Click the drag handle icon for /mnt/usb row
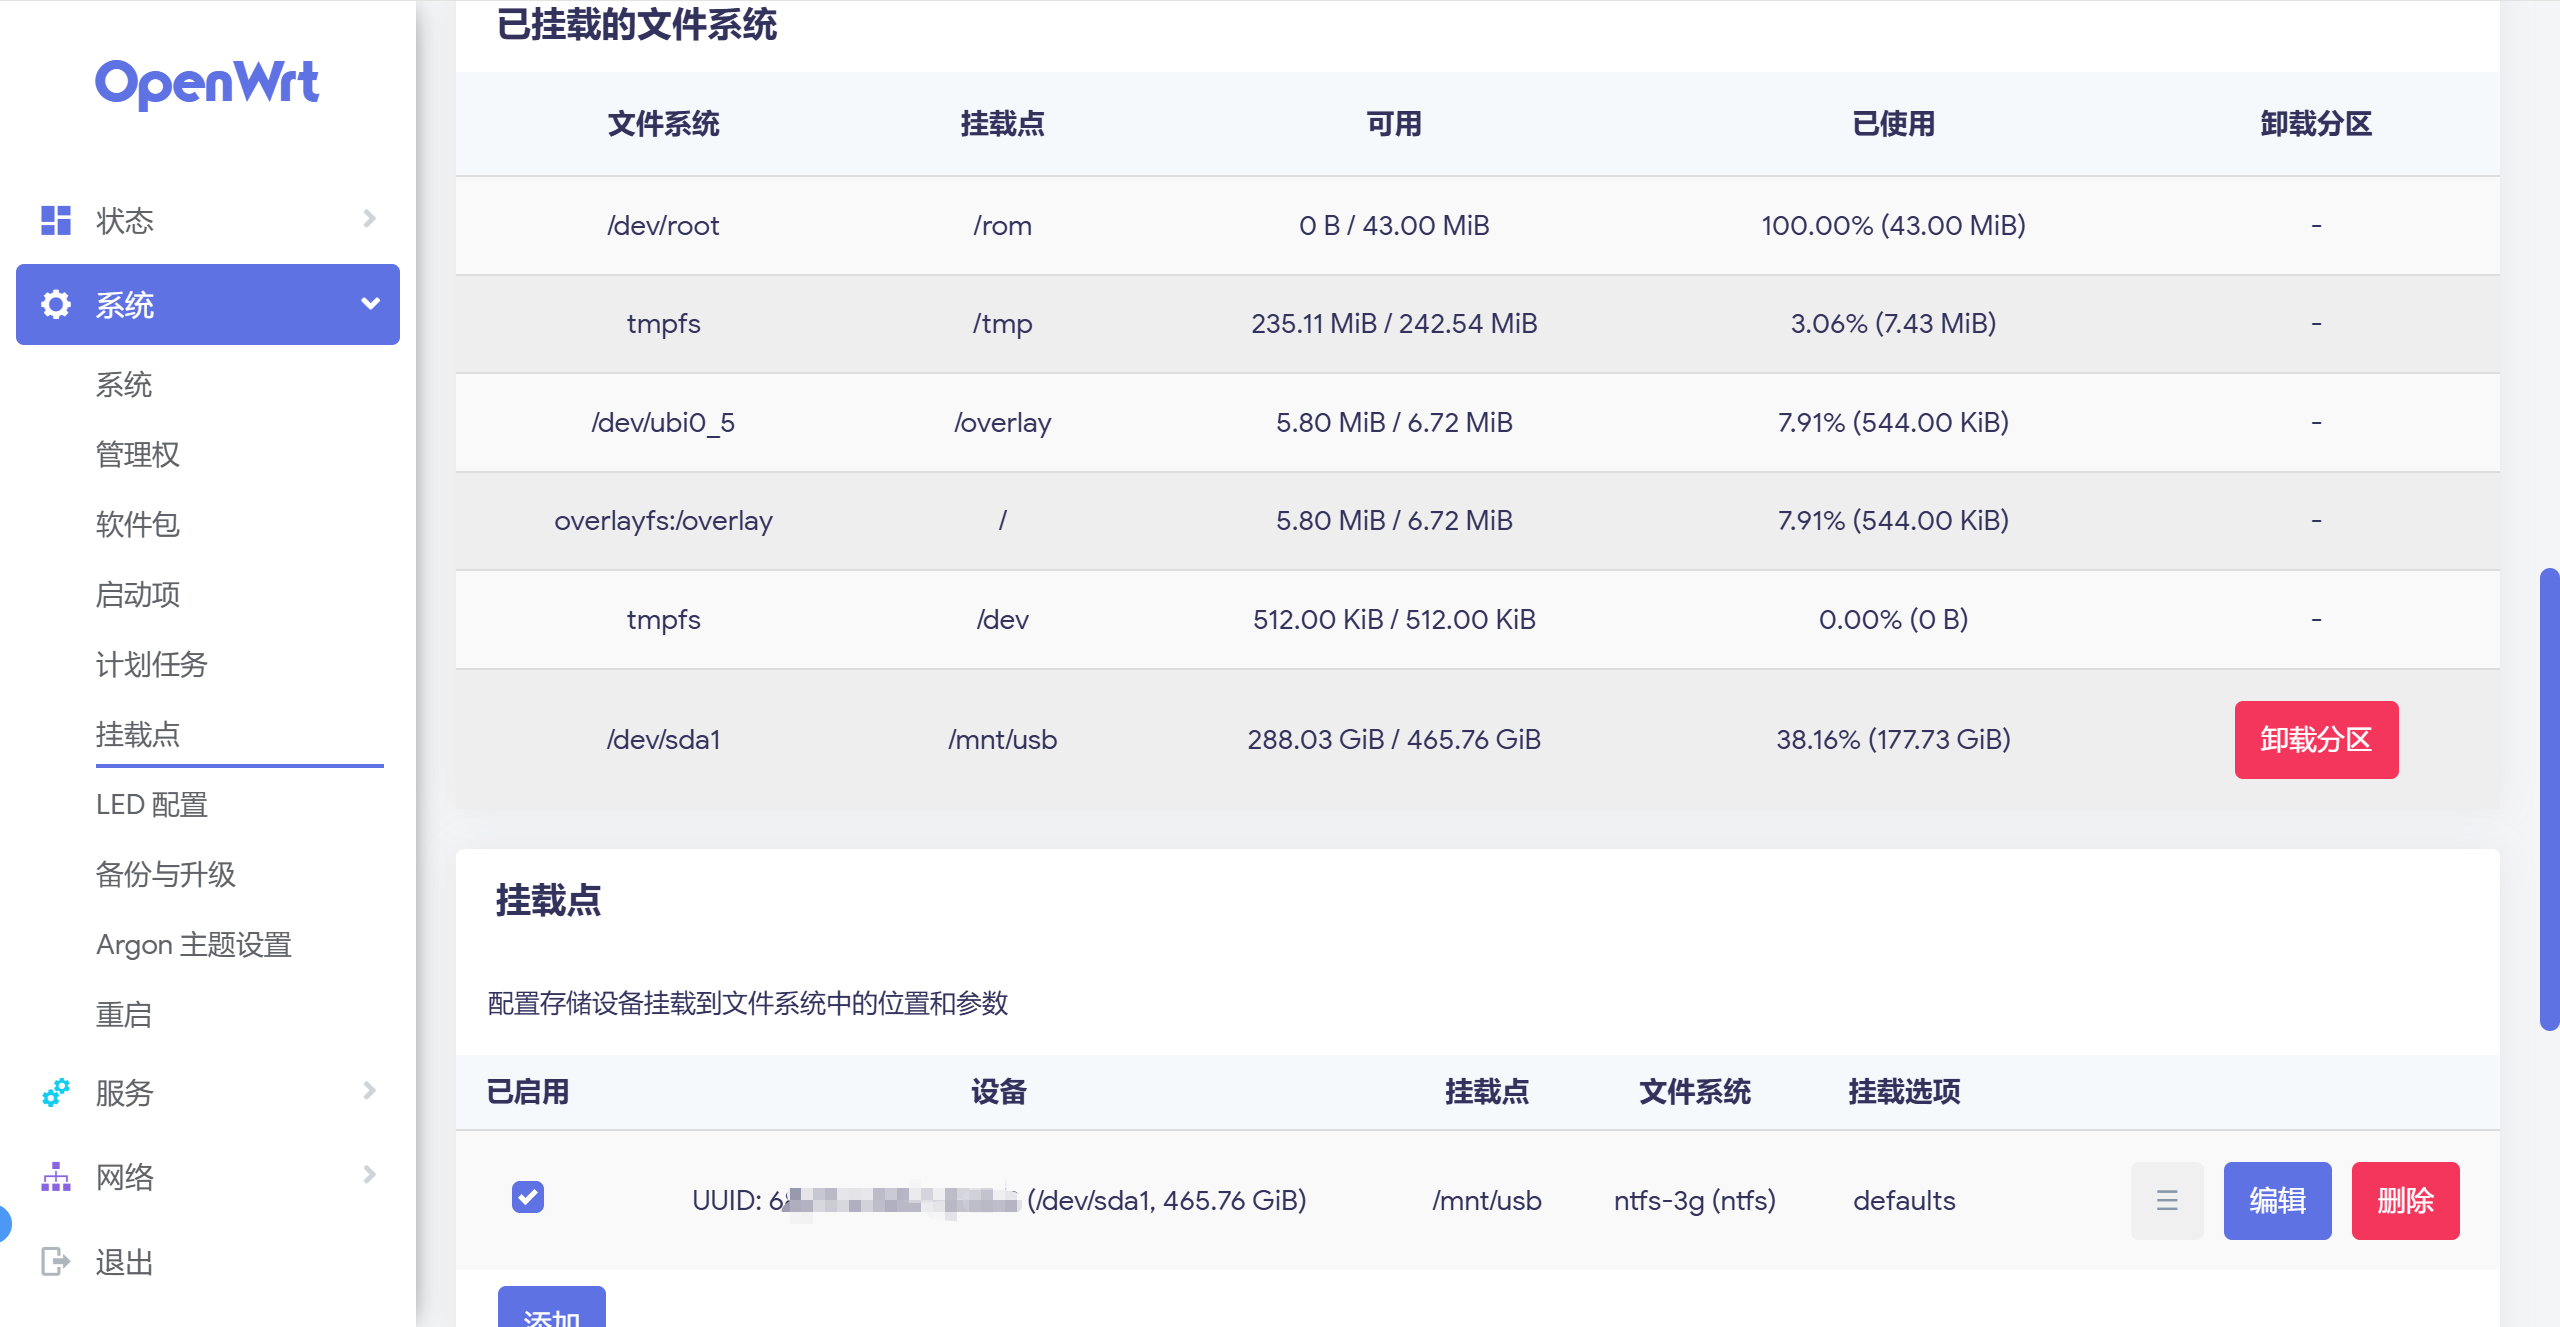The width and height of the screenshot is (2560, 1327). 2166,1200
